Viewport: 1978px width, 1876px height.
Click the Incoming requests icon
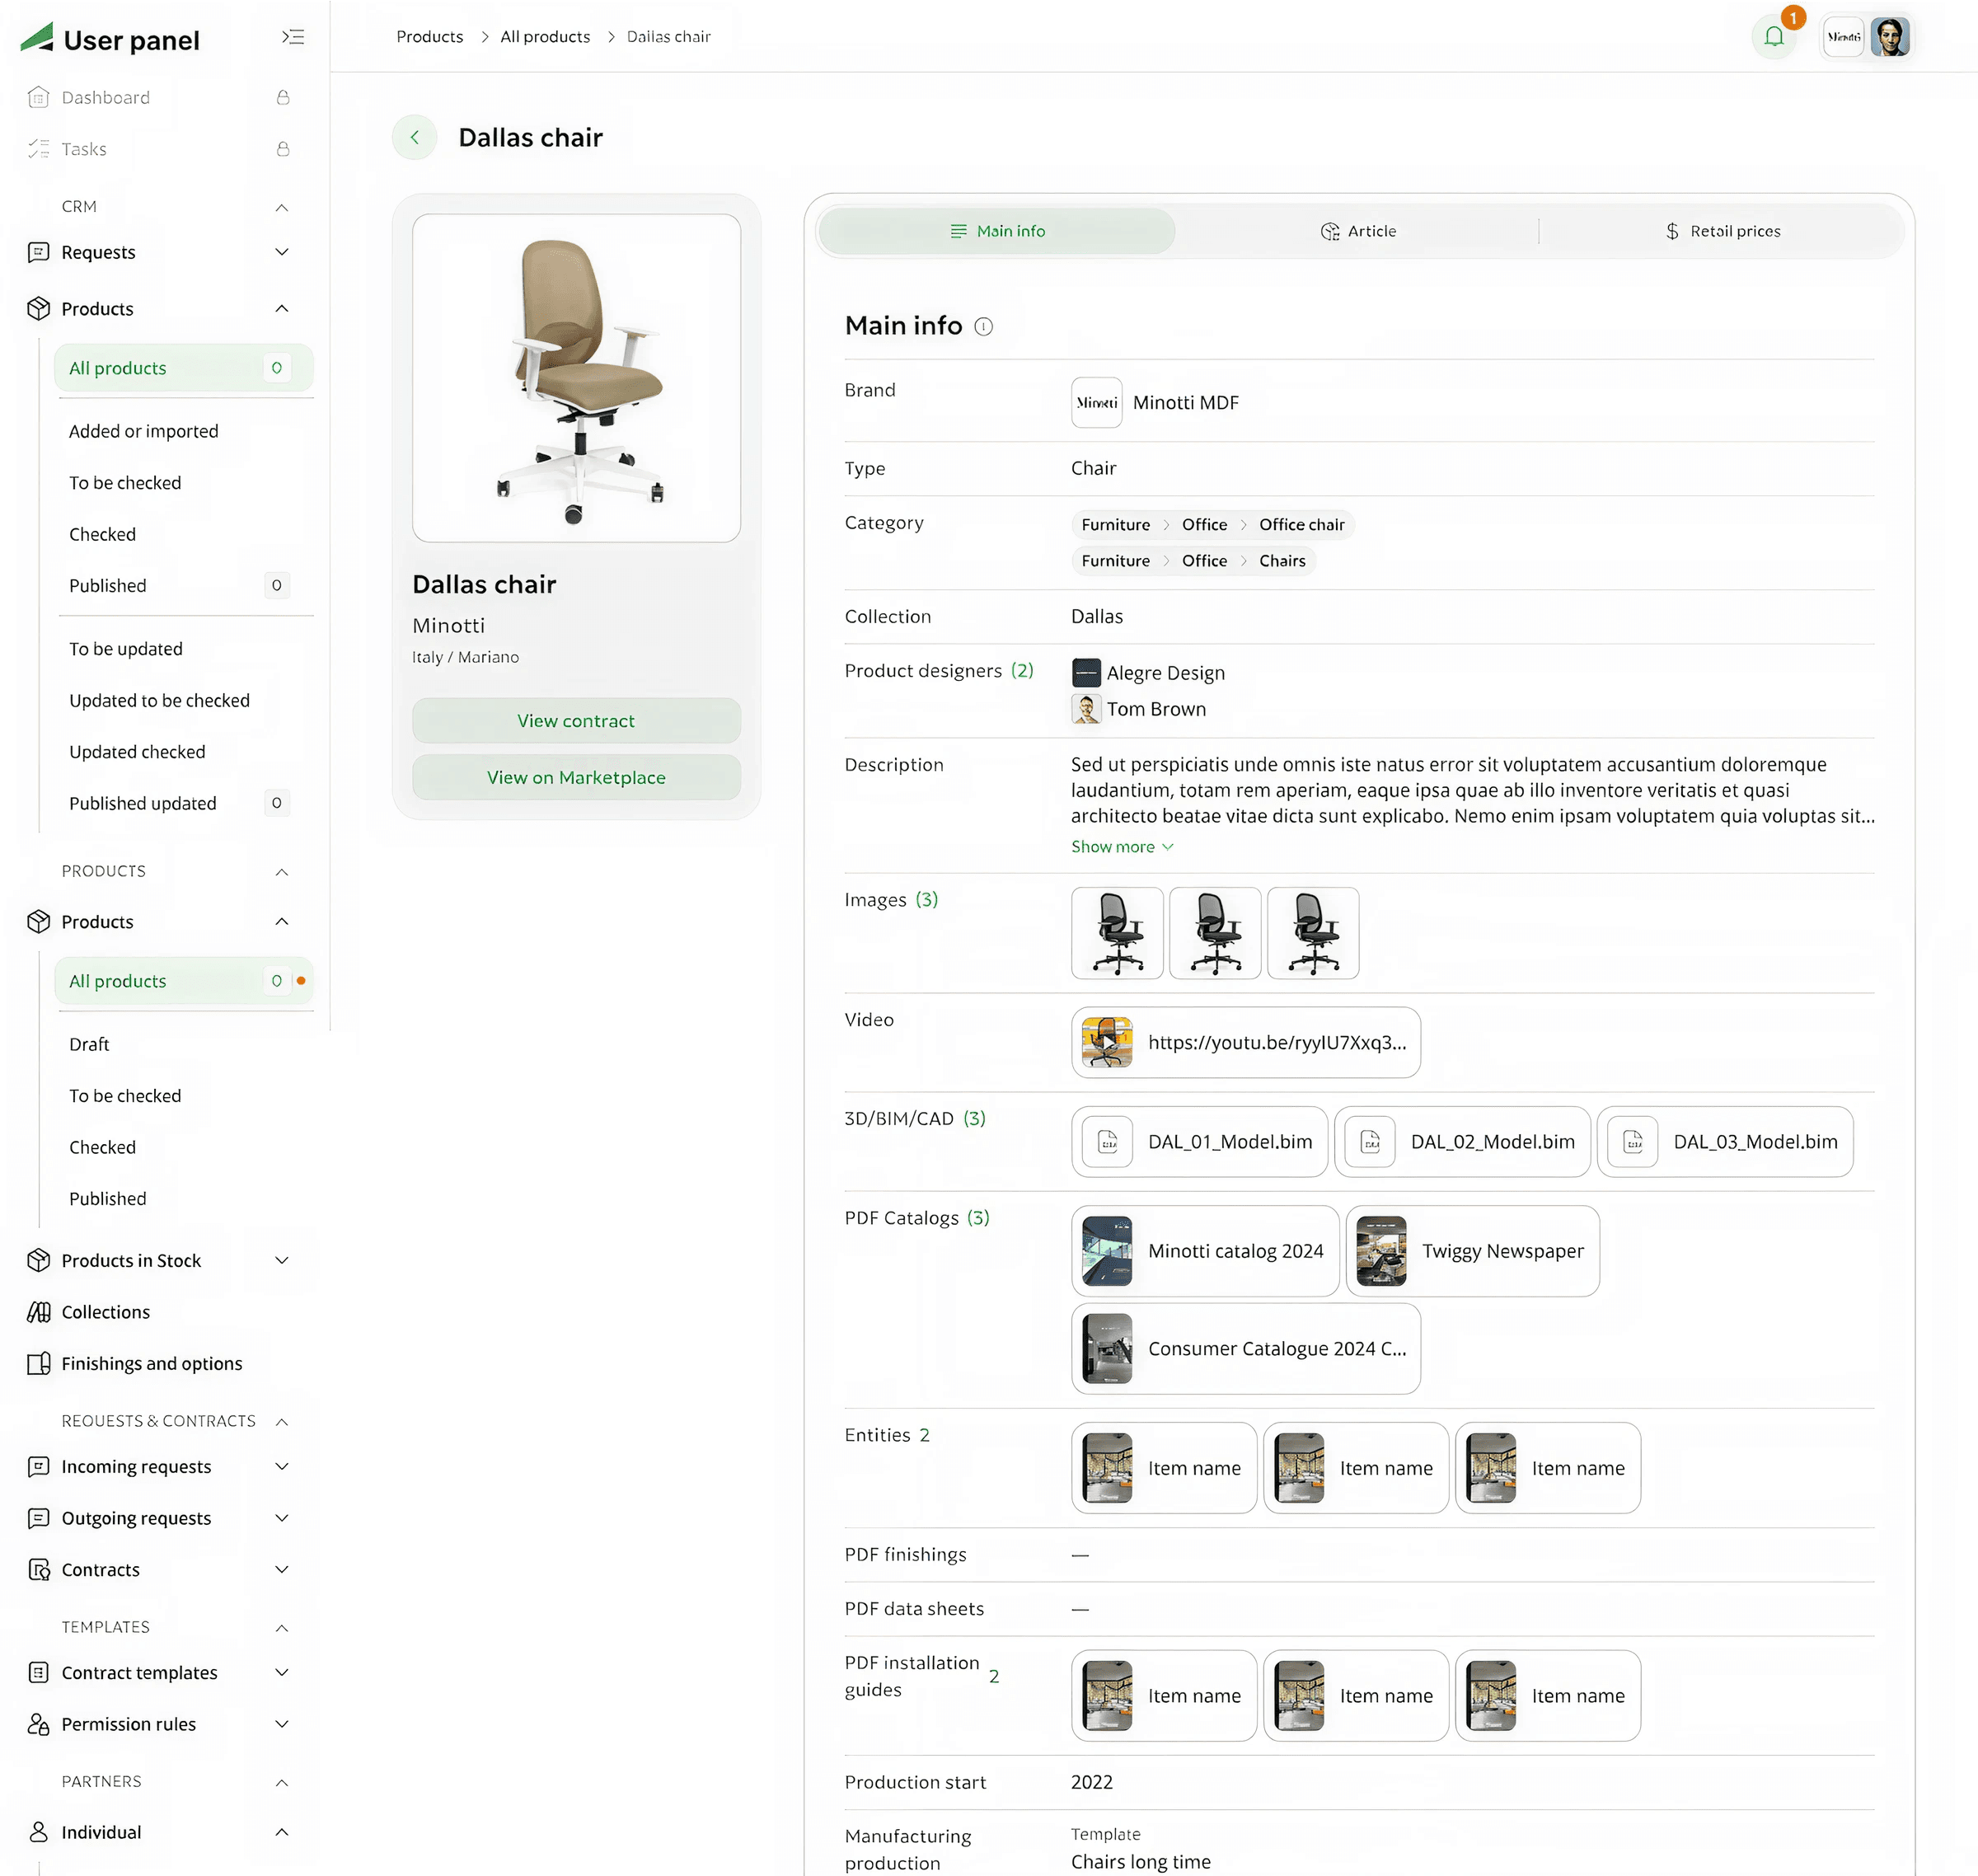38,1466
